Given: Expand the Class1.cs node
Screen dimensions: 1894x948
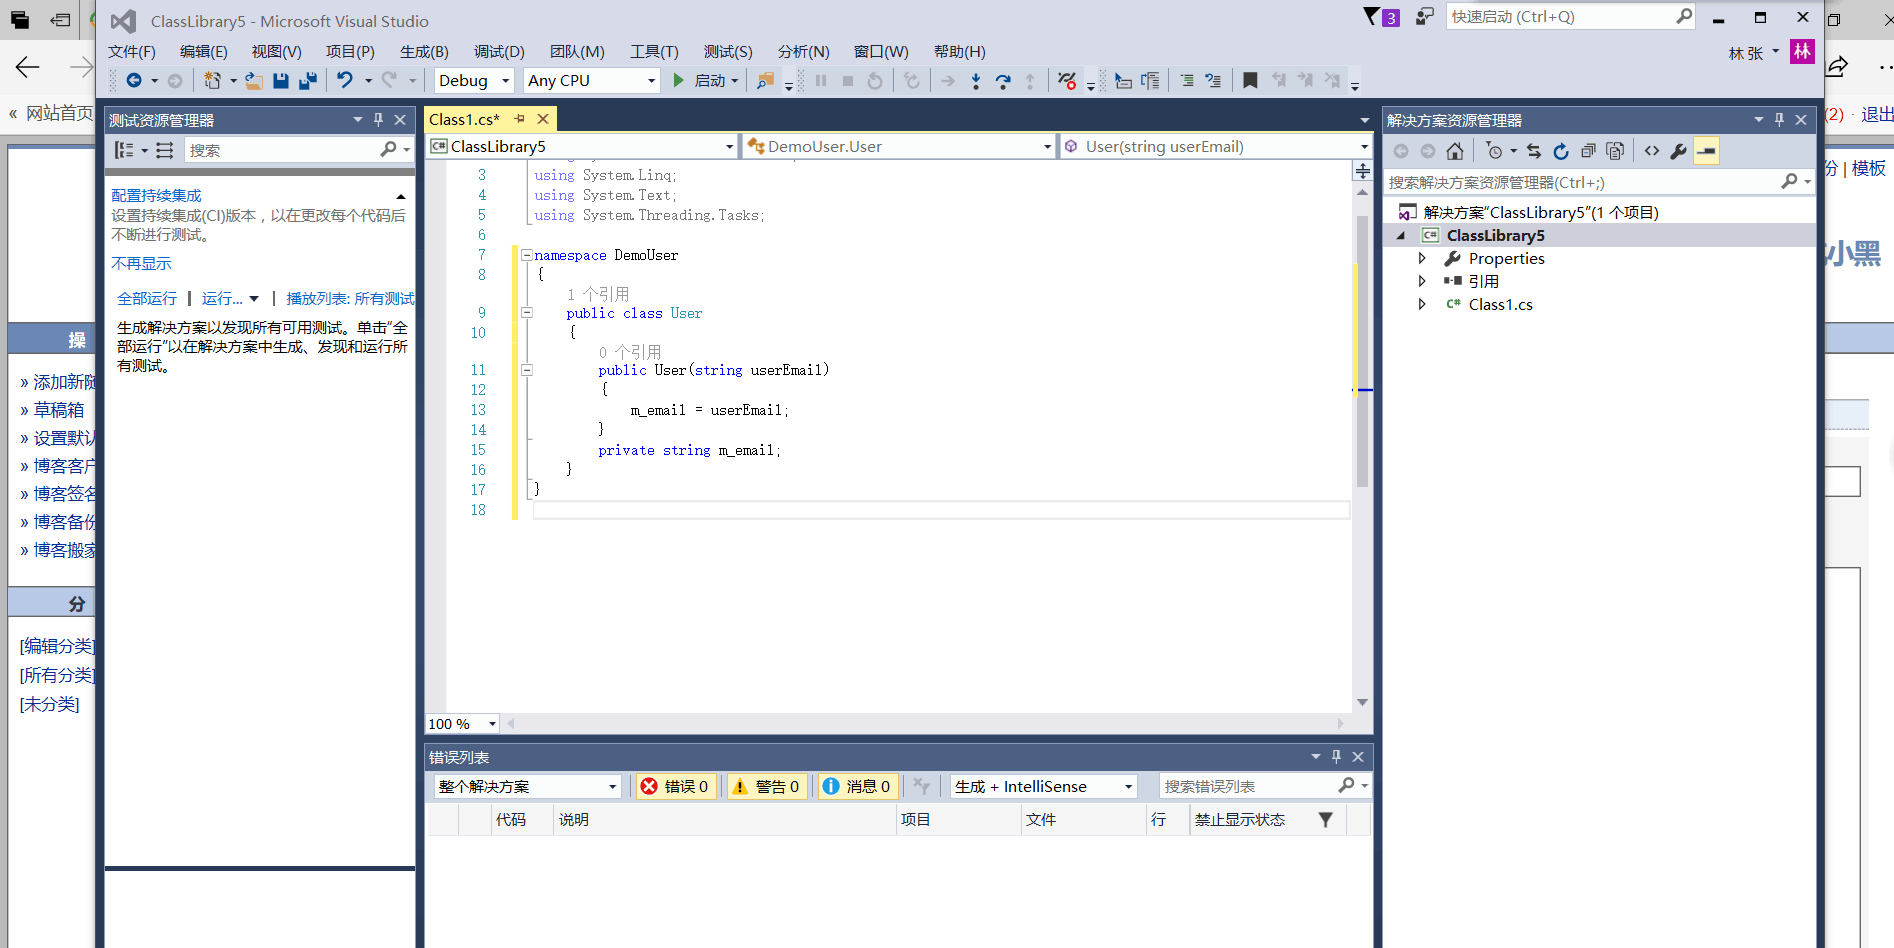Looking at the screenshot, I should click(1422, 304).
